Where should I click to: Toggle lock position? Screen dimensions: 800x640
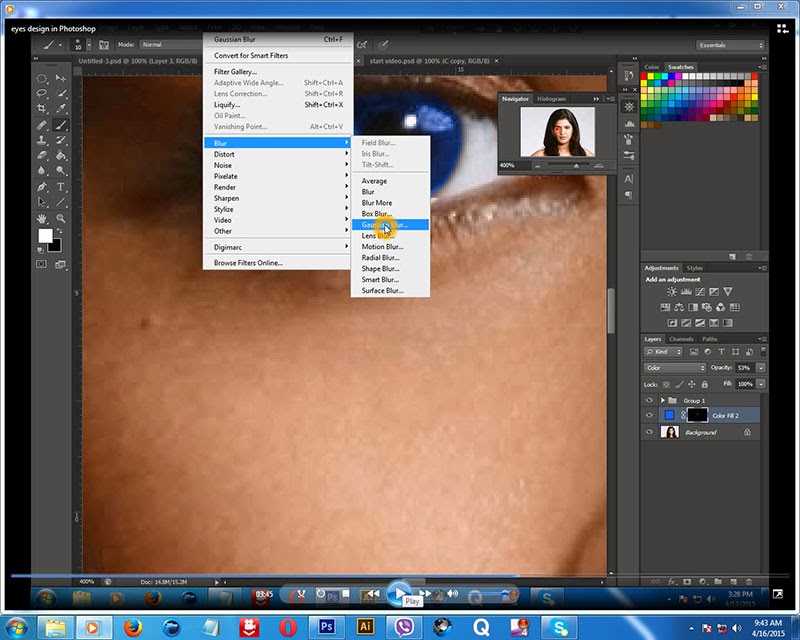[x=692, y=384]
